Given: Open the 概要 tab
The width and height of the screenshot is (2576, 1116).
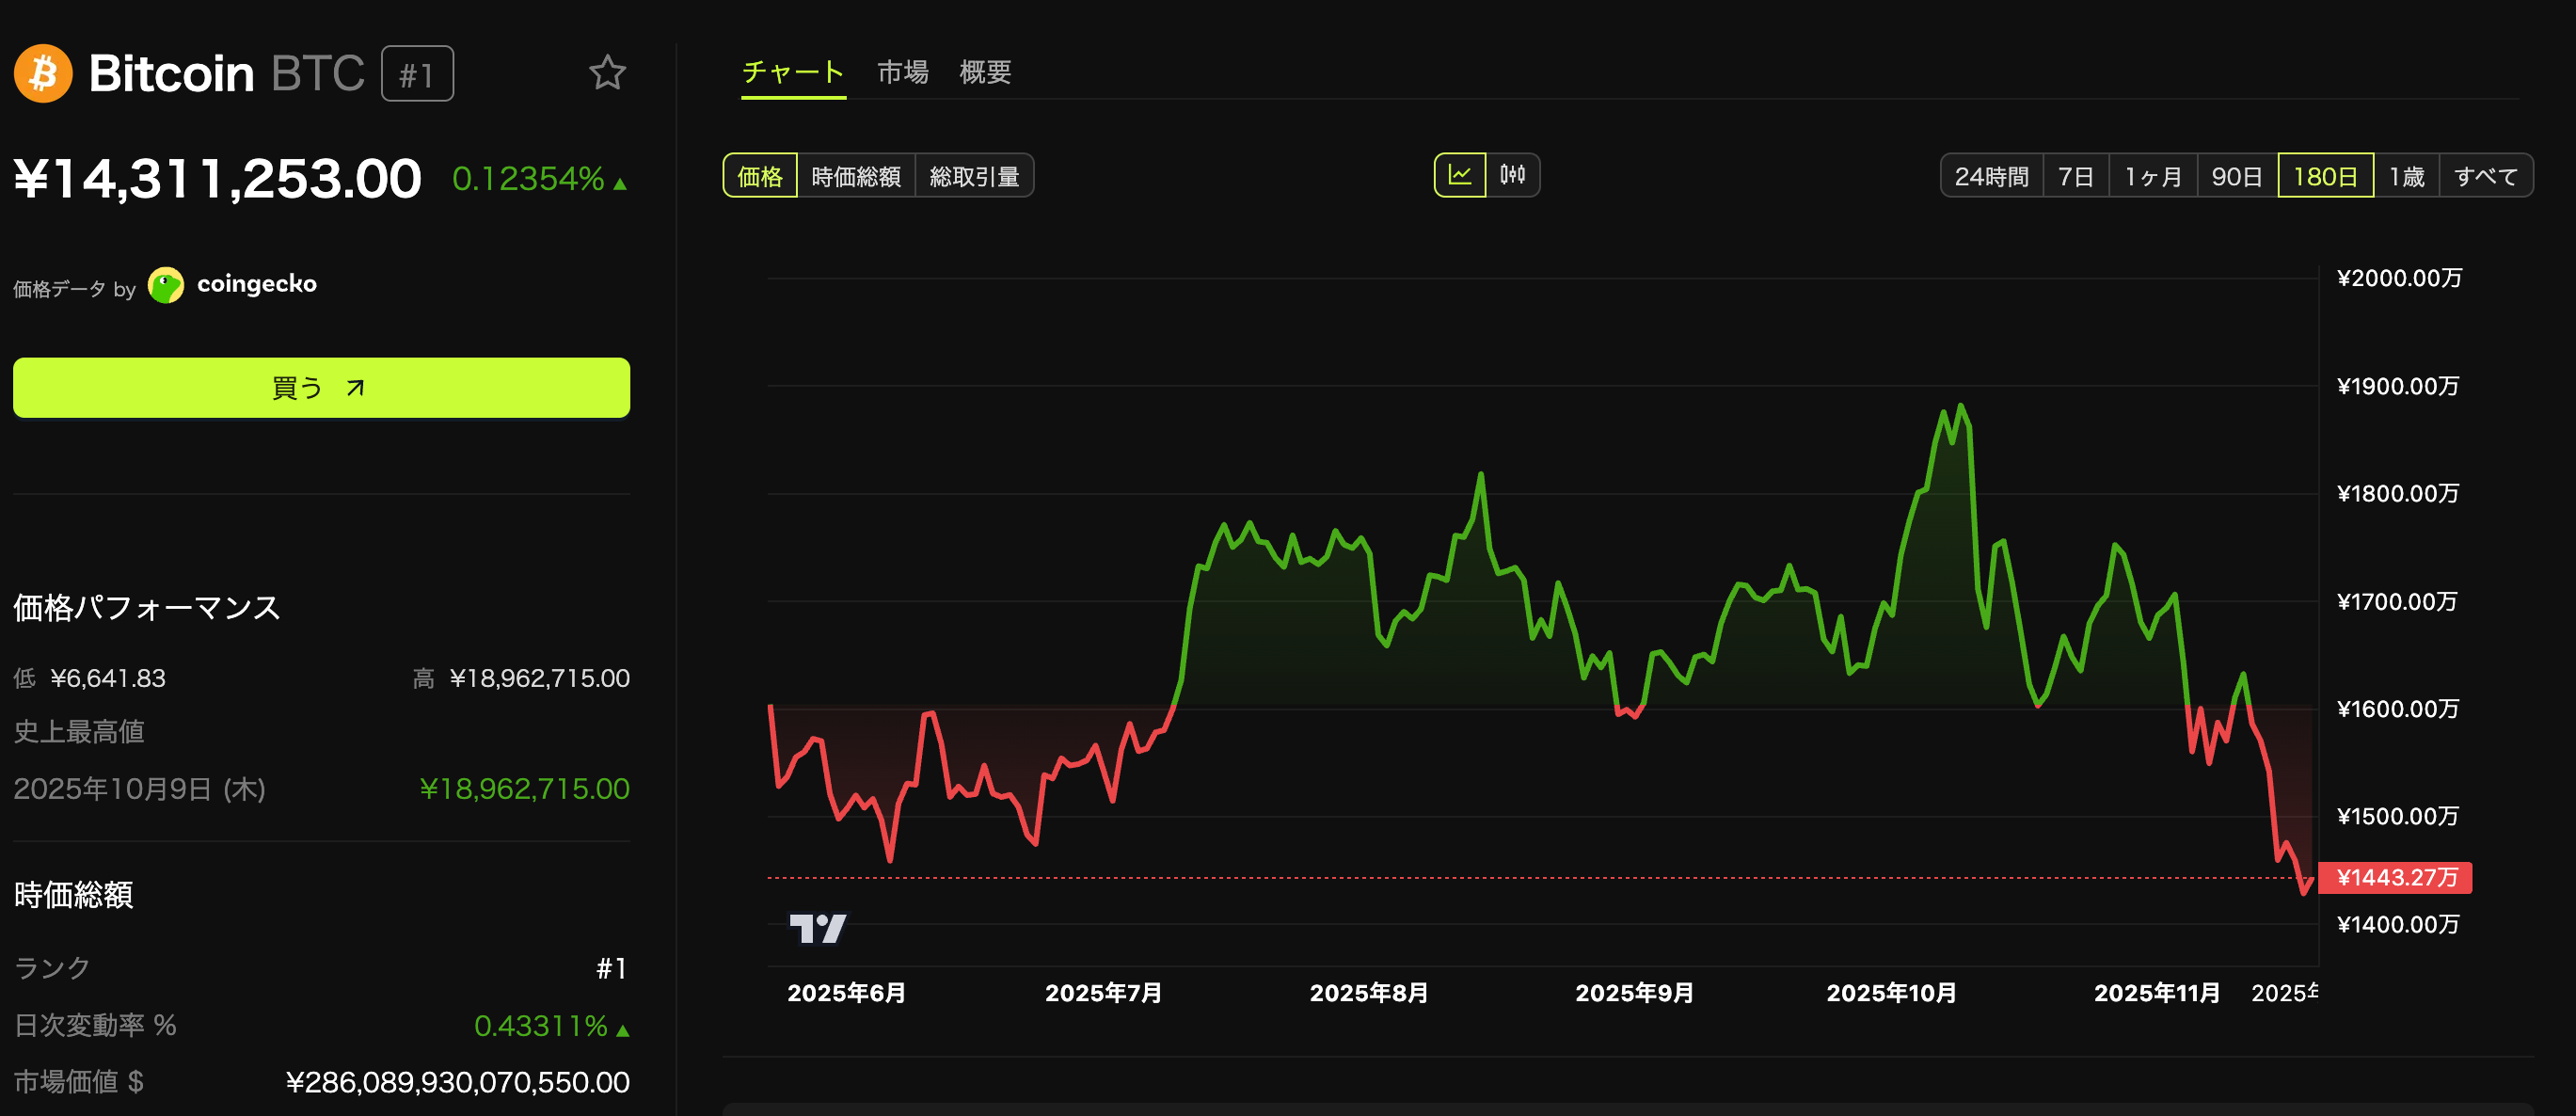Looking at the screenshot, I should click(985, 72).
